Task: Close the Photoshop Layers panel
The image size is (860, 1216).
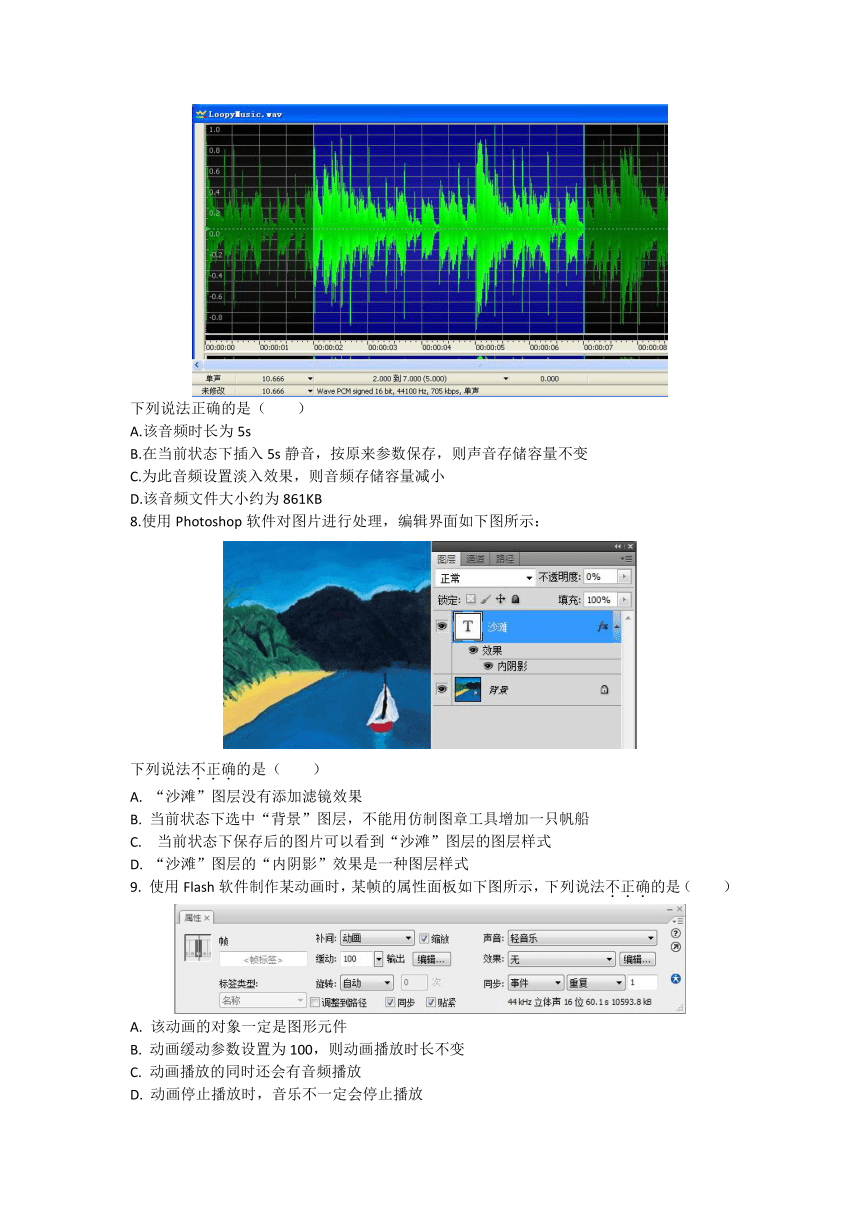Action: pyautogui.click(x=630, y=546)
